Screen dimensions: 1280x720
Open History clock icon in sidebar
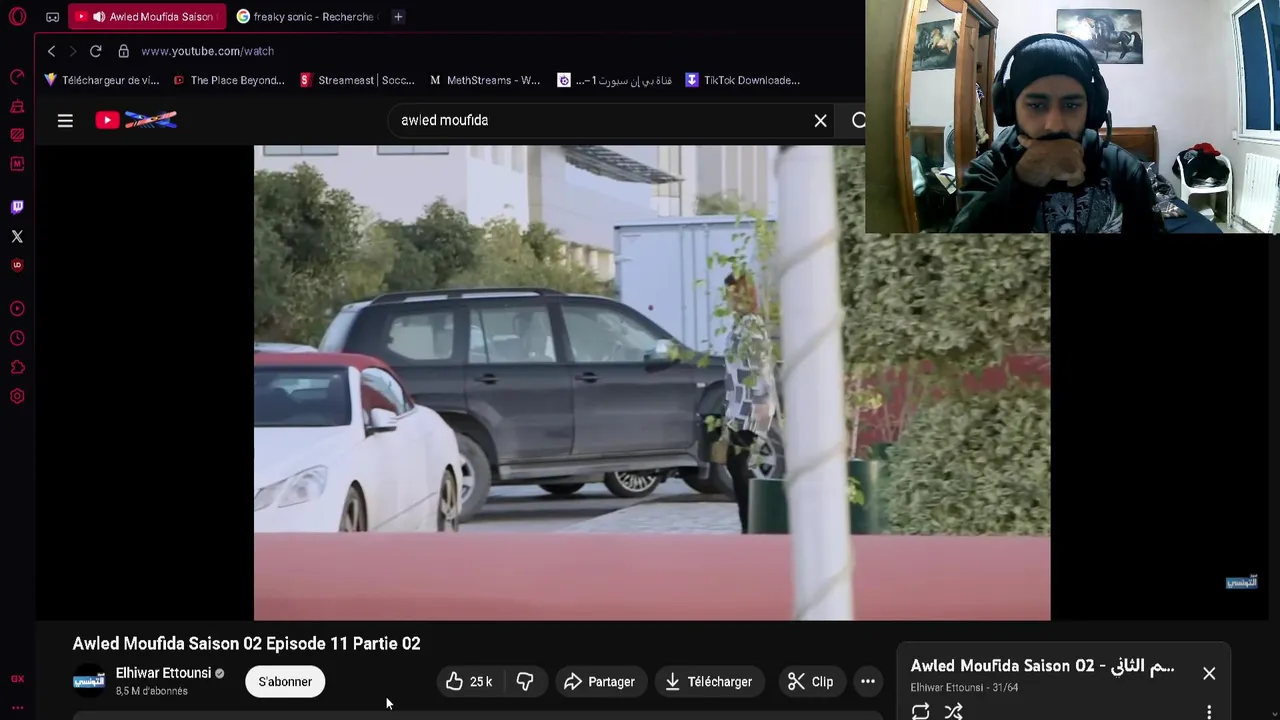(x=17, y=338)
